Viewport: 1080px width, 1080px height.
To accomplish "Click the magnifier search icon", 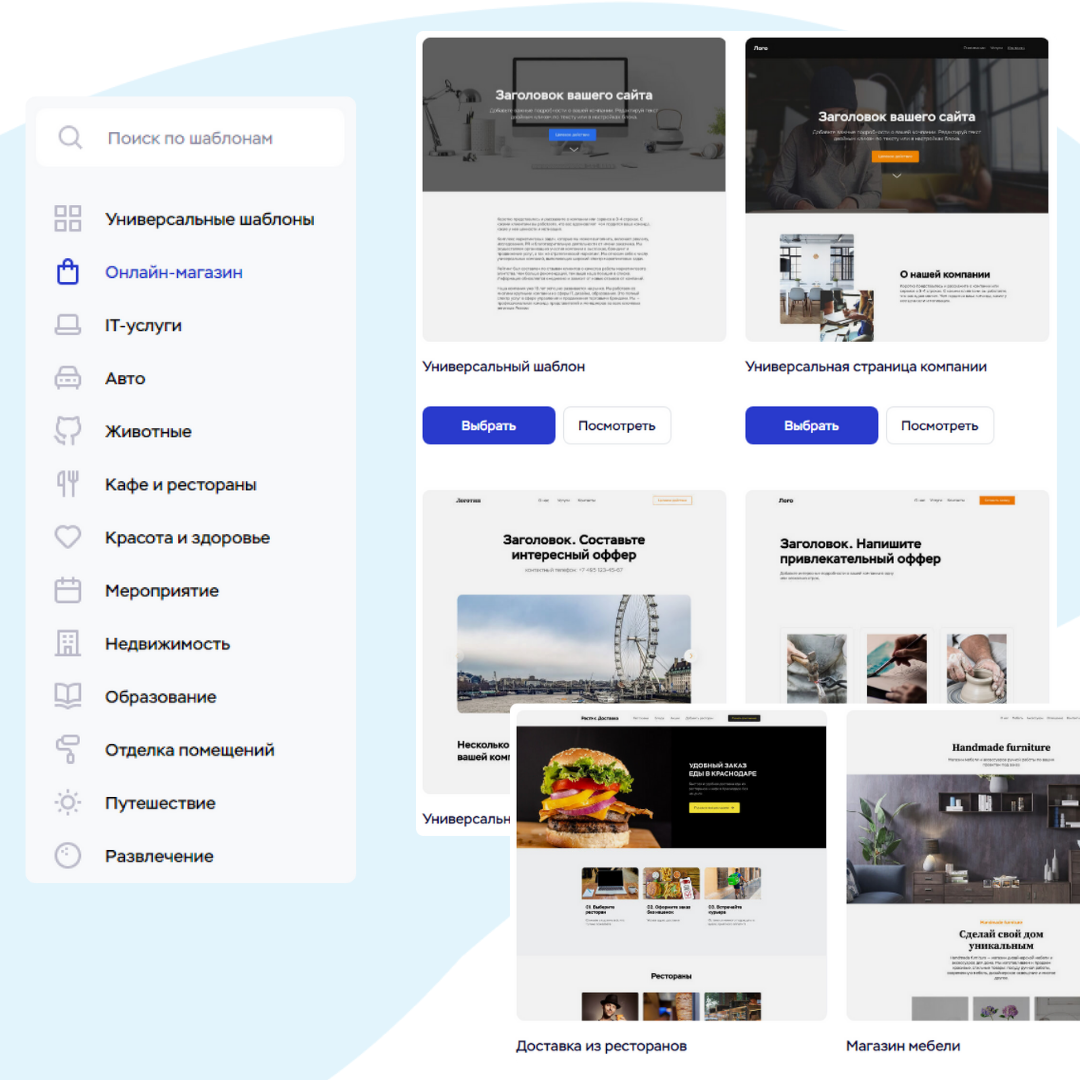I will coord(70,138).
